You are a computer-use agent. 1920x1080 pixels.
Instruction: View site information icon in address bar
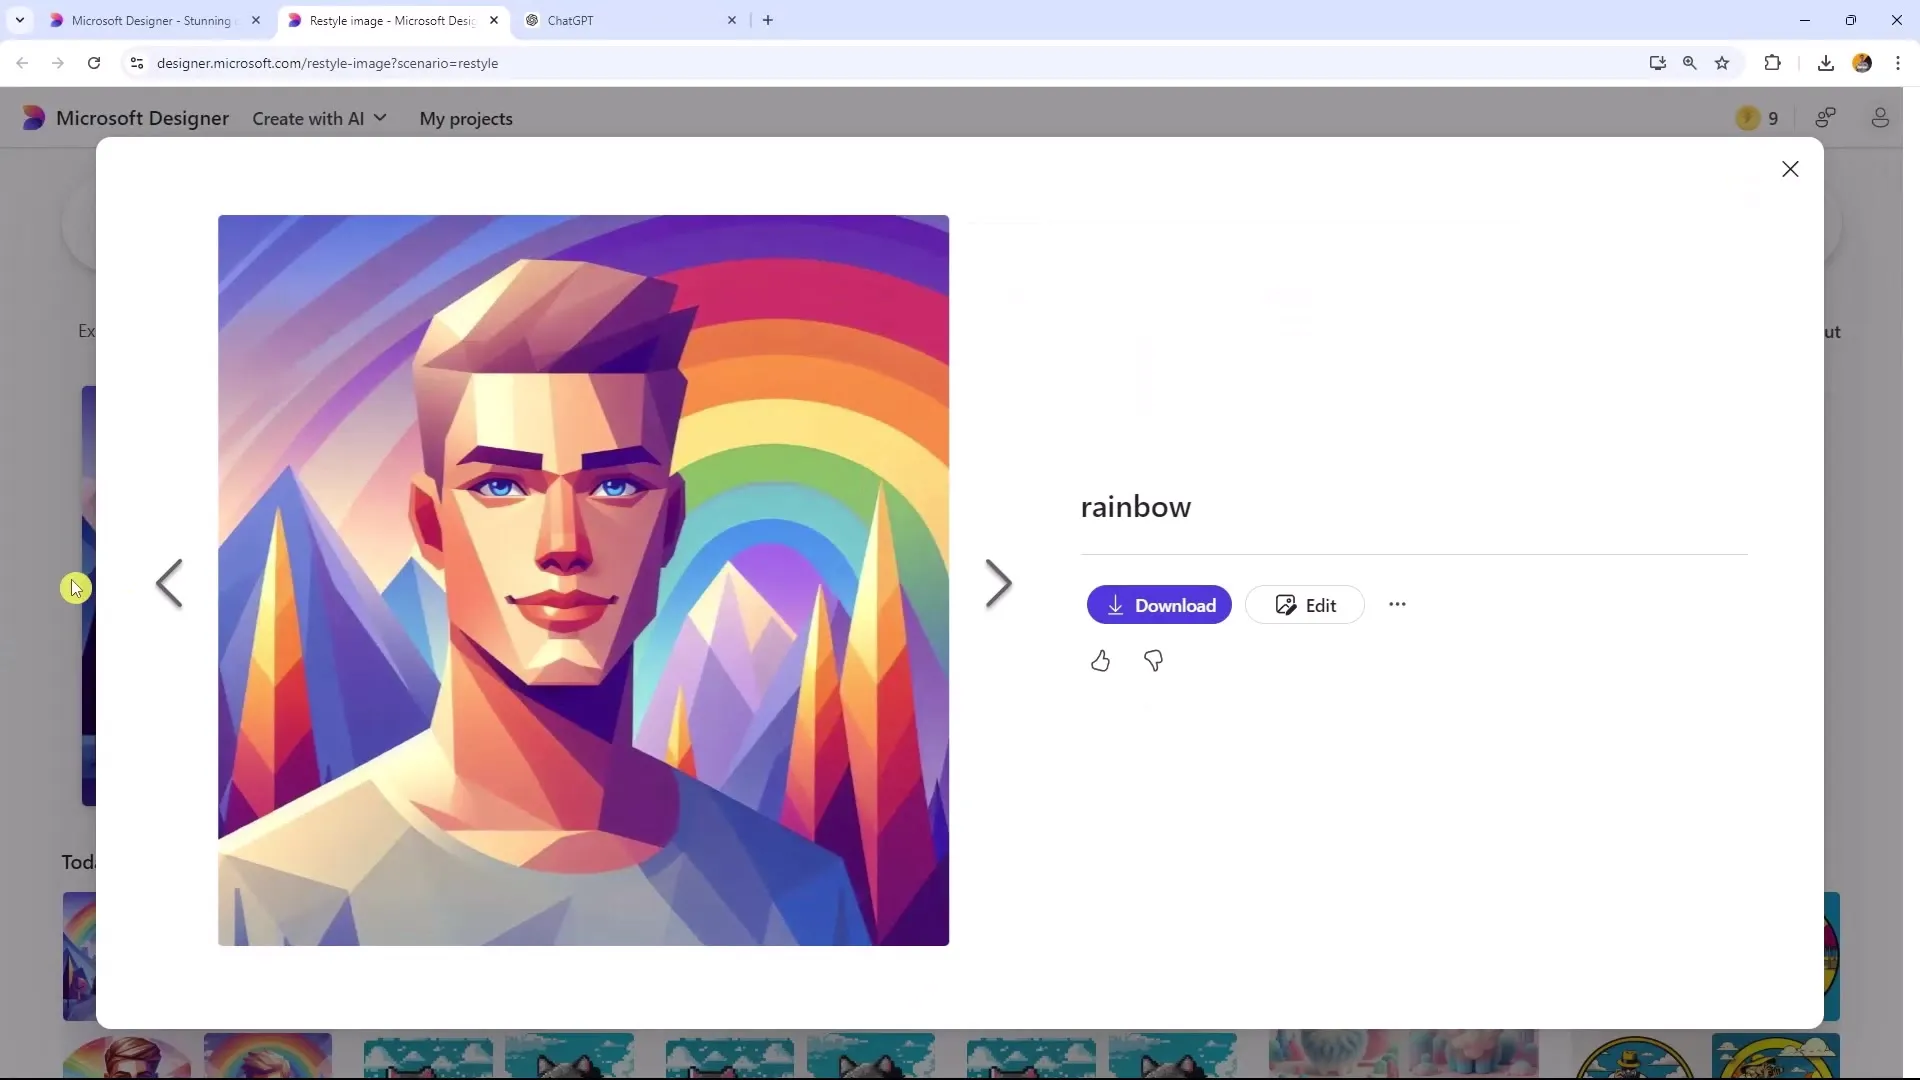(137, 63)
